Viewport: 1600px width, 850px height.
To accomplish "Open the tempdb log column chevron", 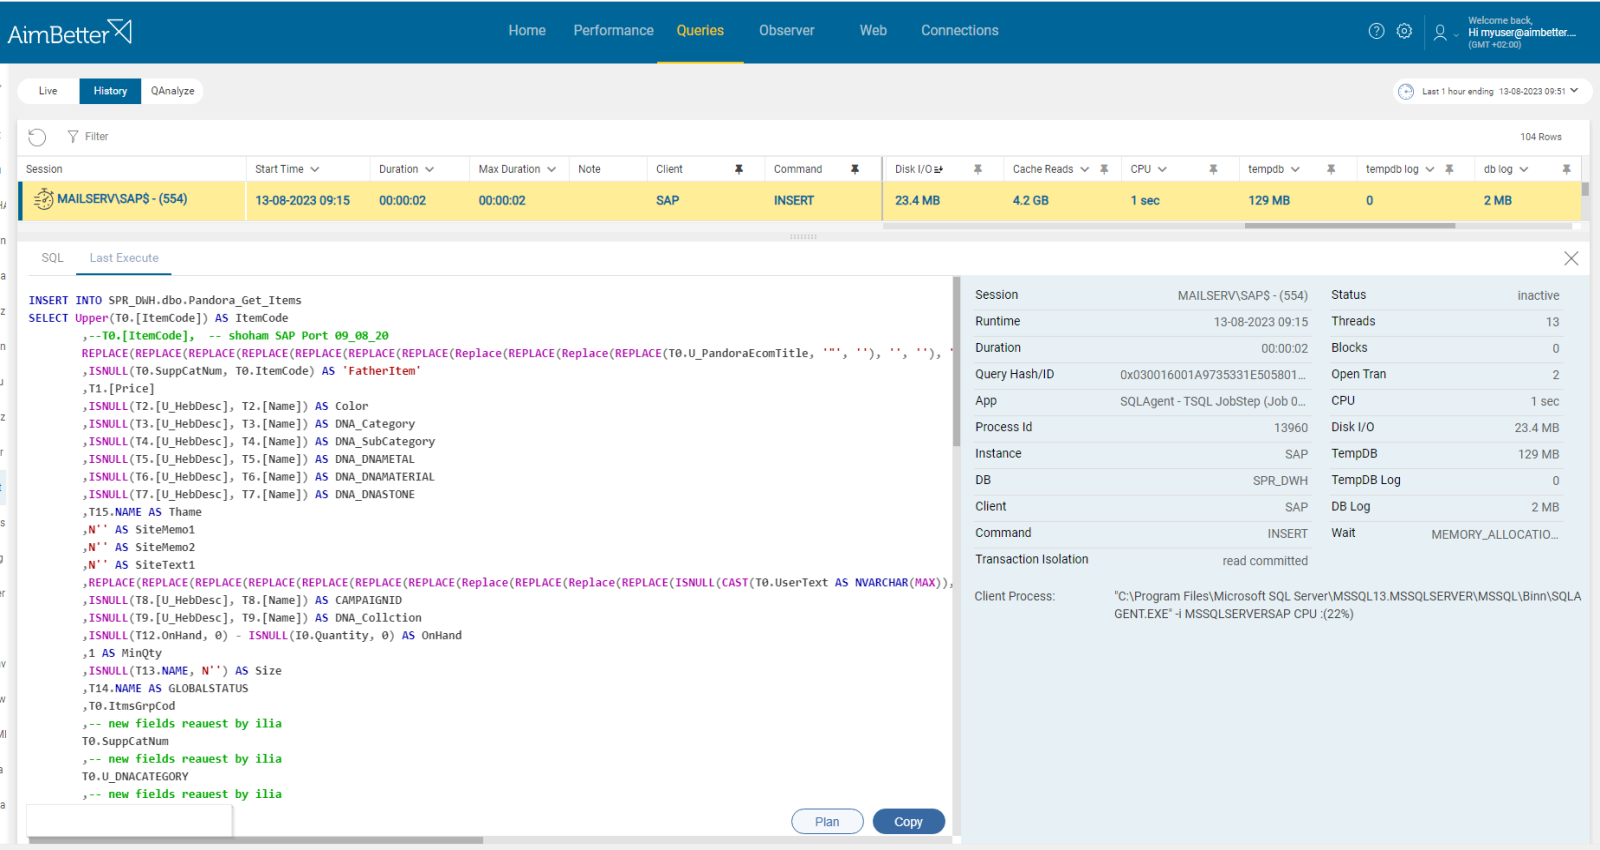I will click(x=1430, y=169).
